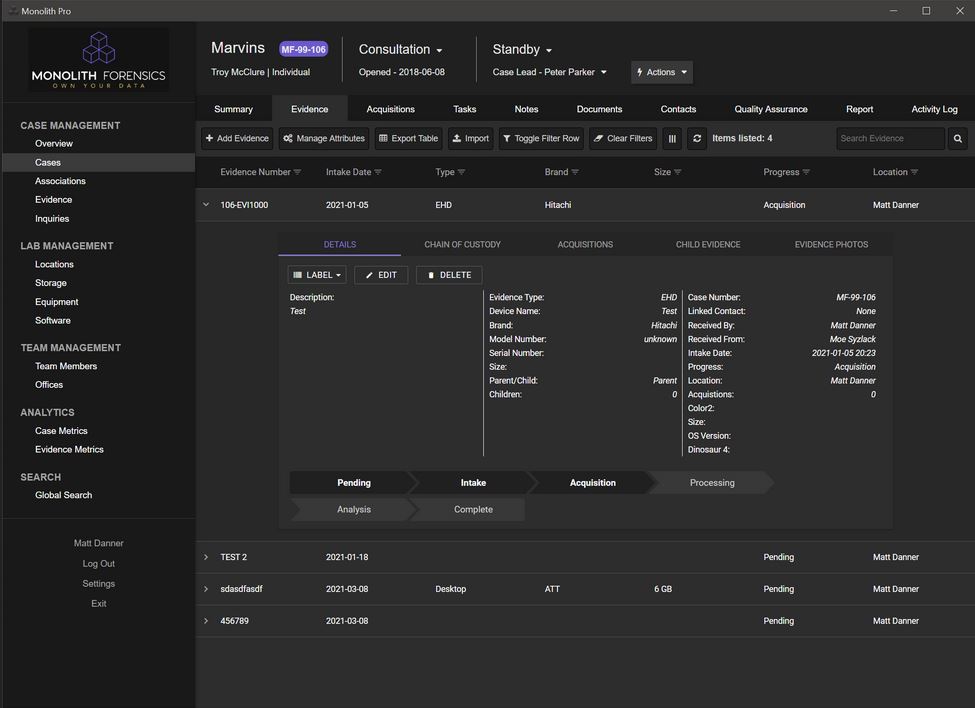Screen dimensions: 975x708
Task: Click Exit in sidebar
Action: 98,603
